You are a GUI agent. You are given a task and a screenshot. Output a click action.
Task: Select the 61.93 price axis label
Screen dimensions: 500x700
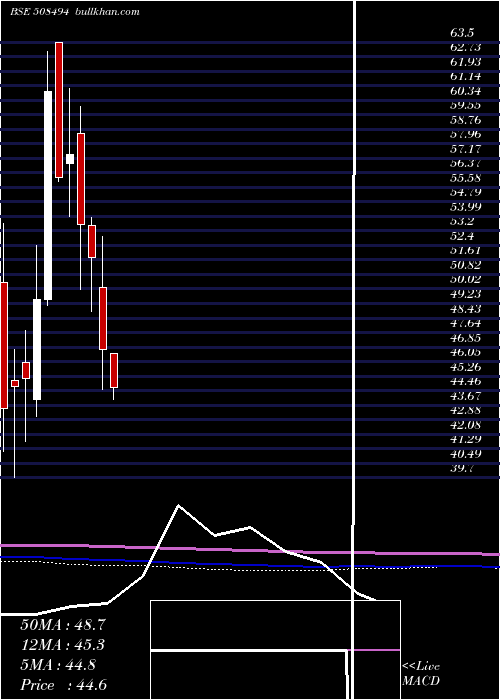[x=466, y=62]
